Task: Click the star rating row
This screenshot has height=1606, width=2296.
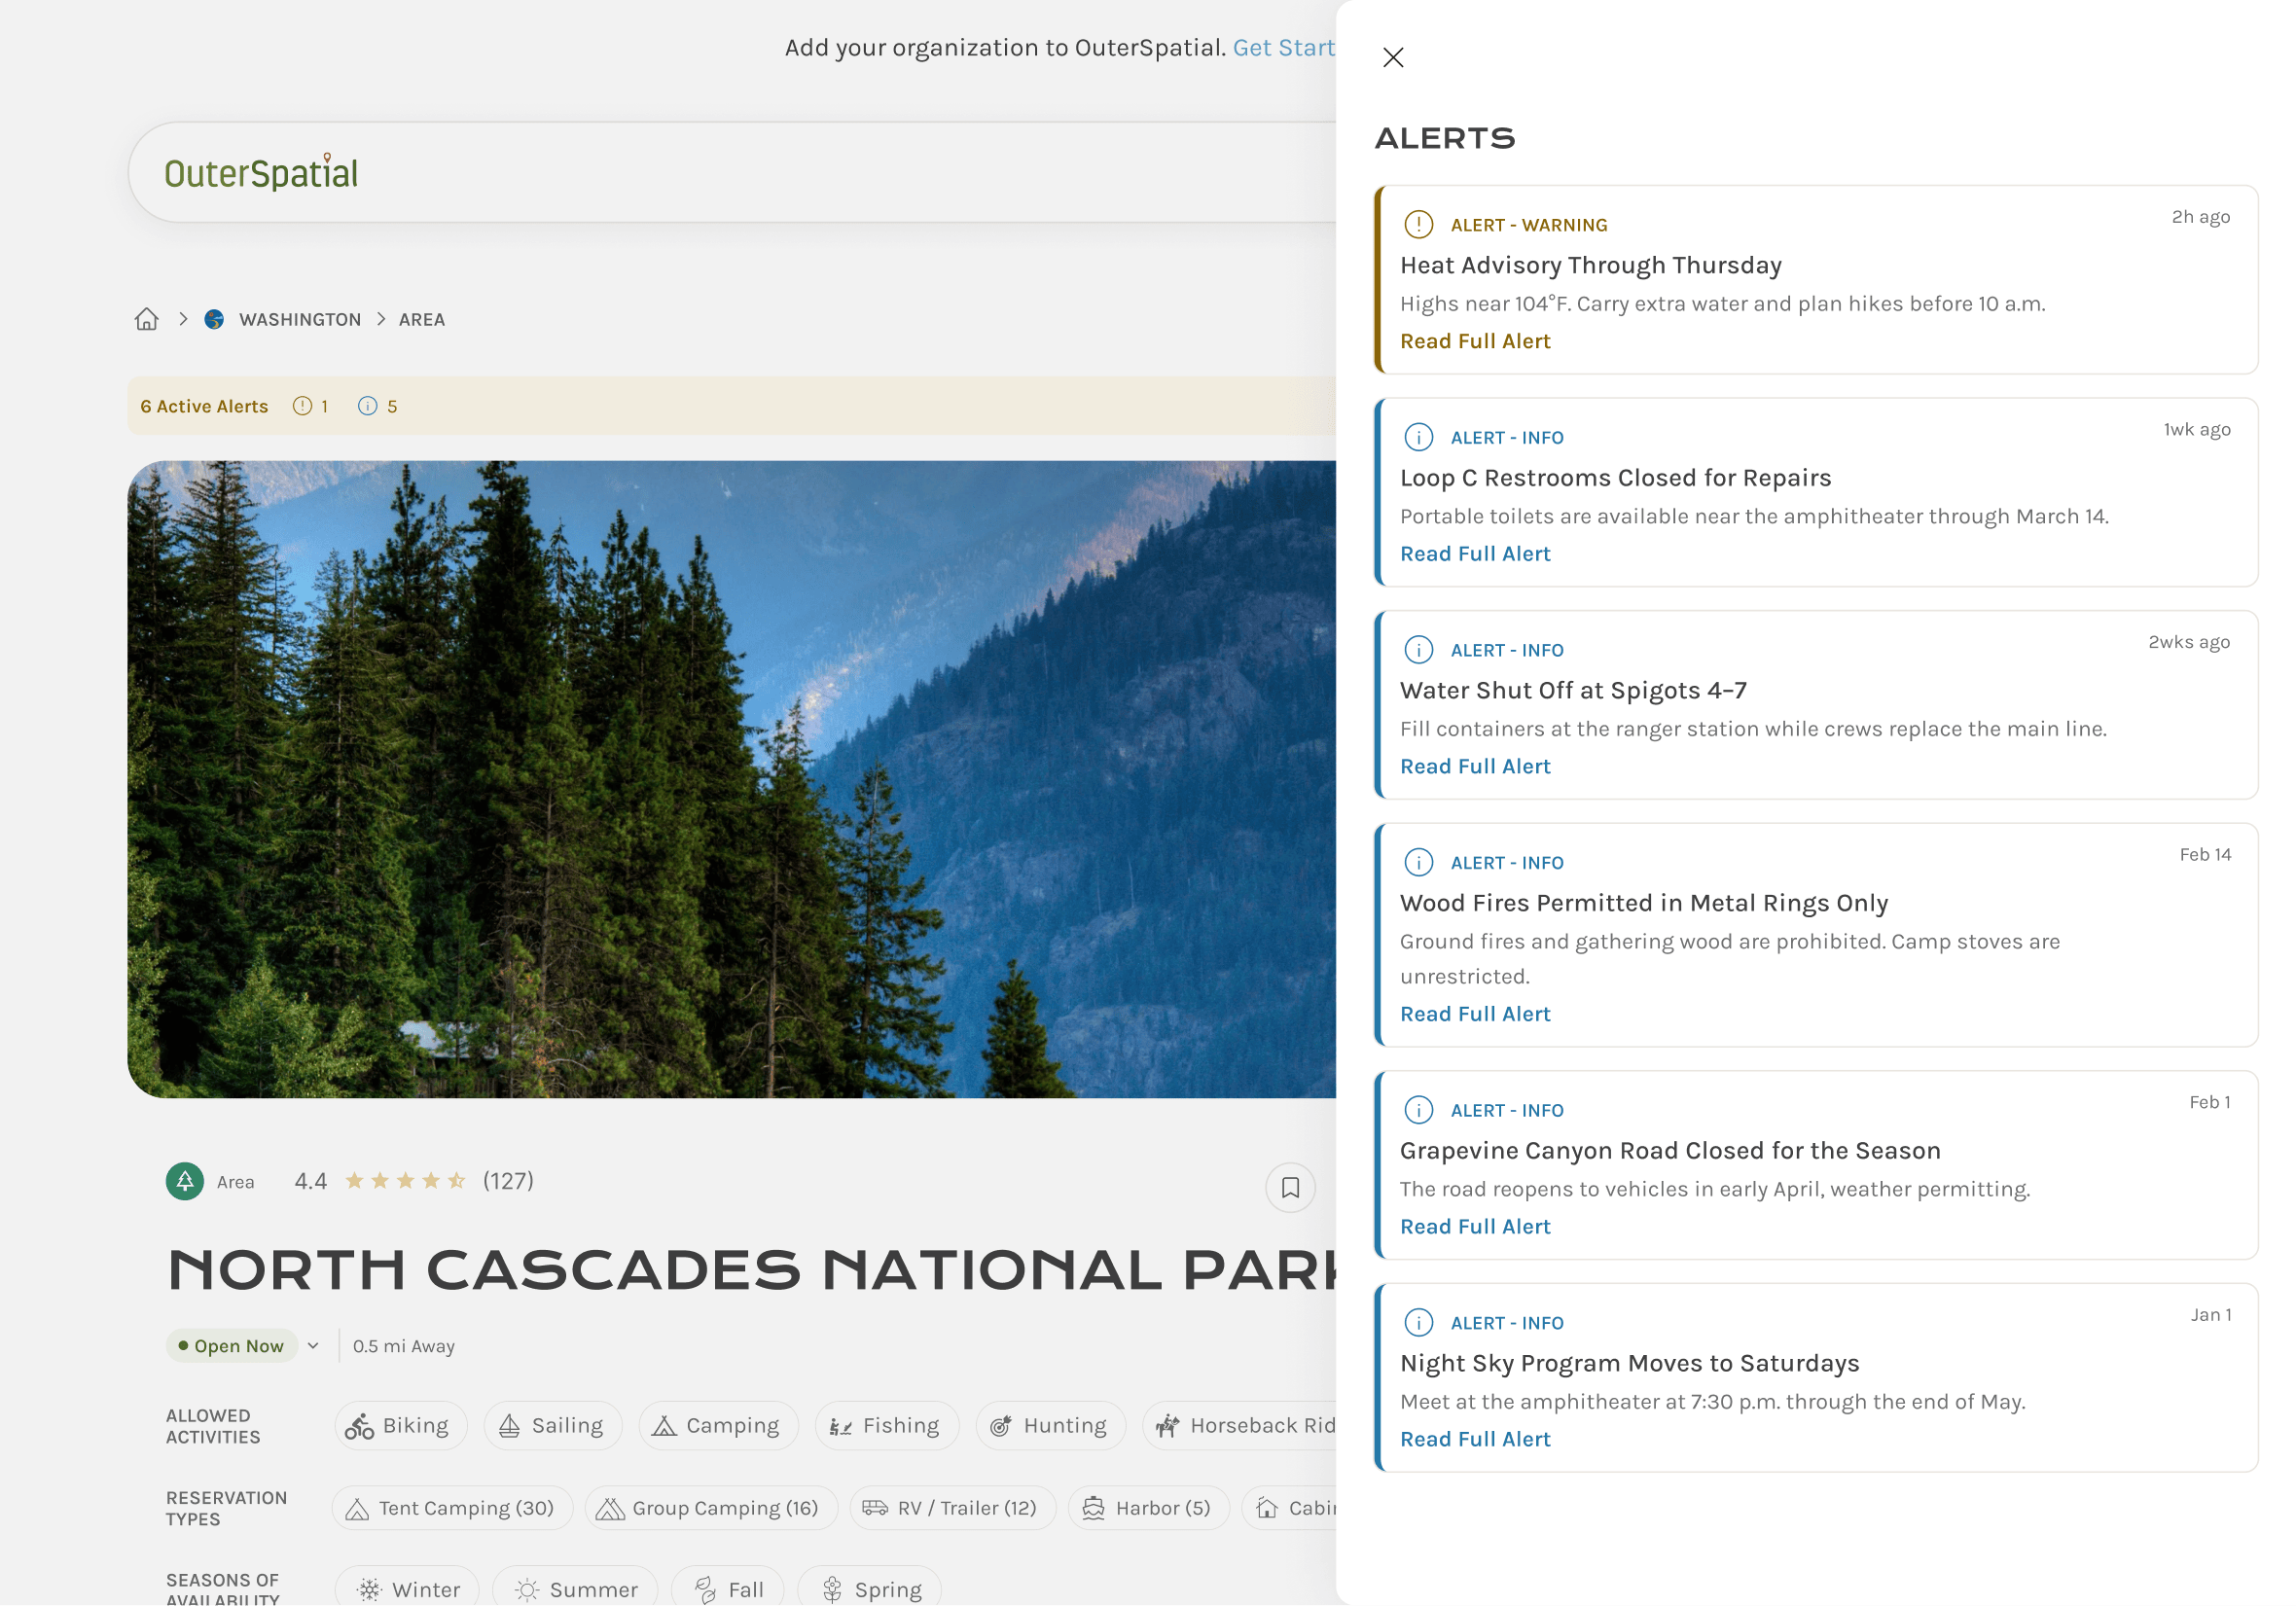Action: point(405,1181)
